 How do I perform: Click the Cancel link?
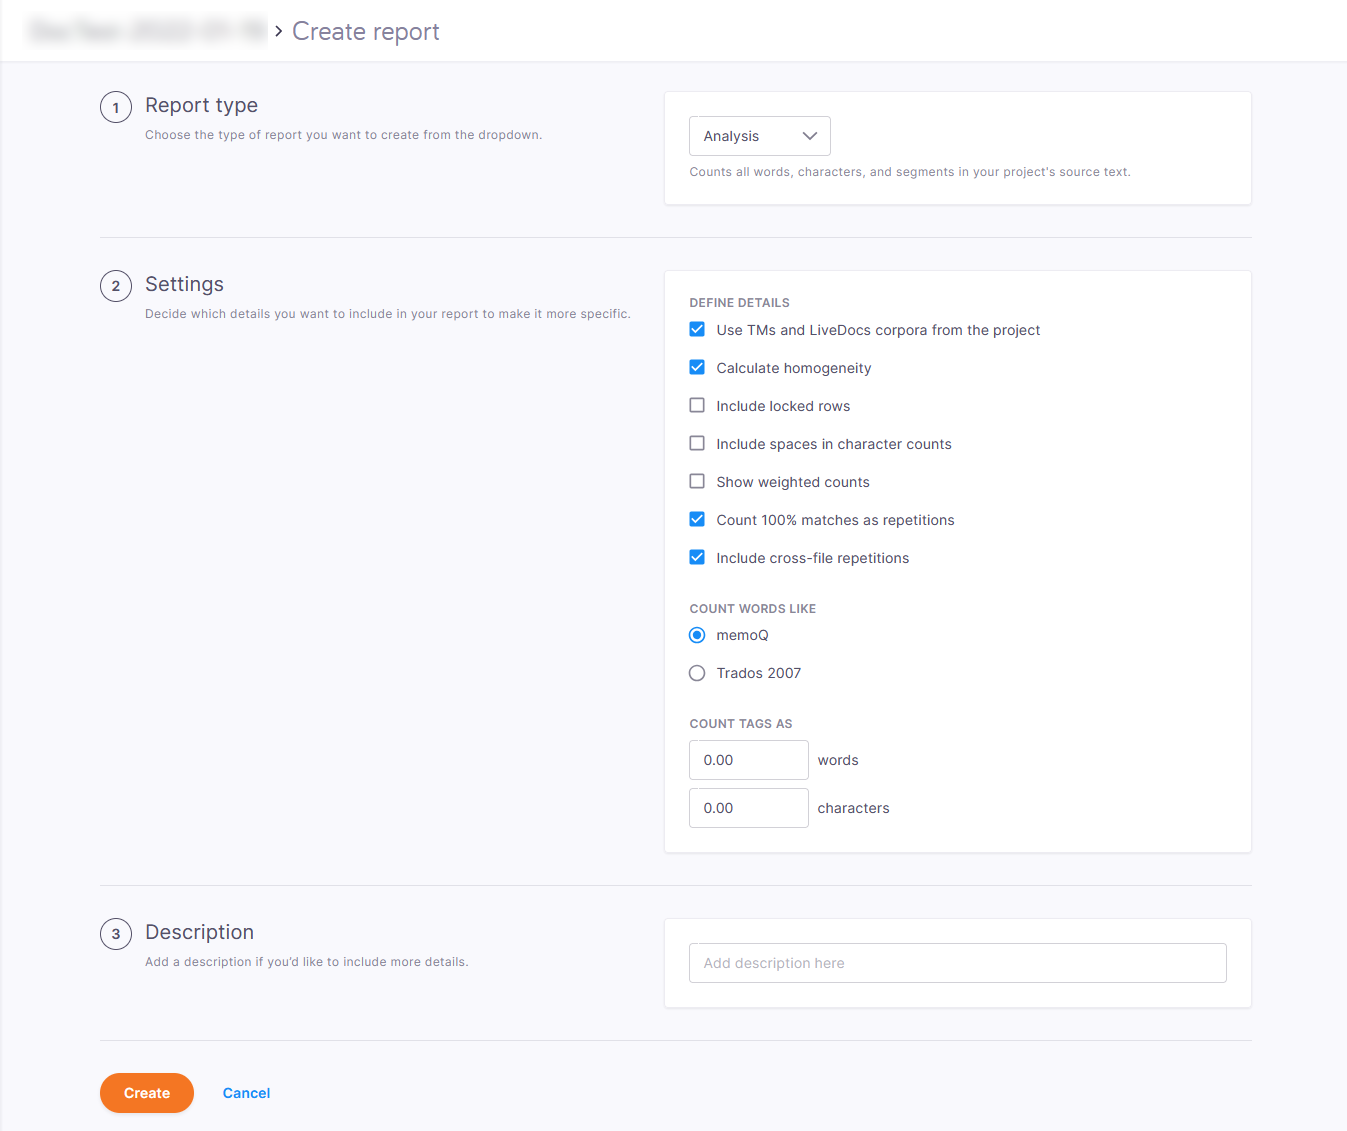coord(246,1093)
